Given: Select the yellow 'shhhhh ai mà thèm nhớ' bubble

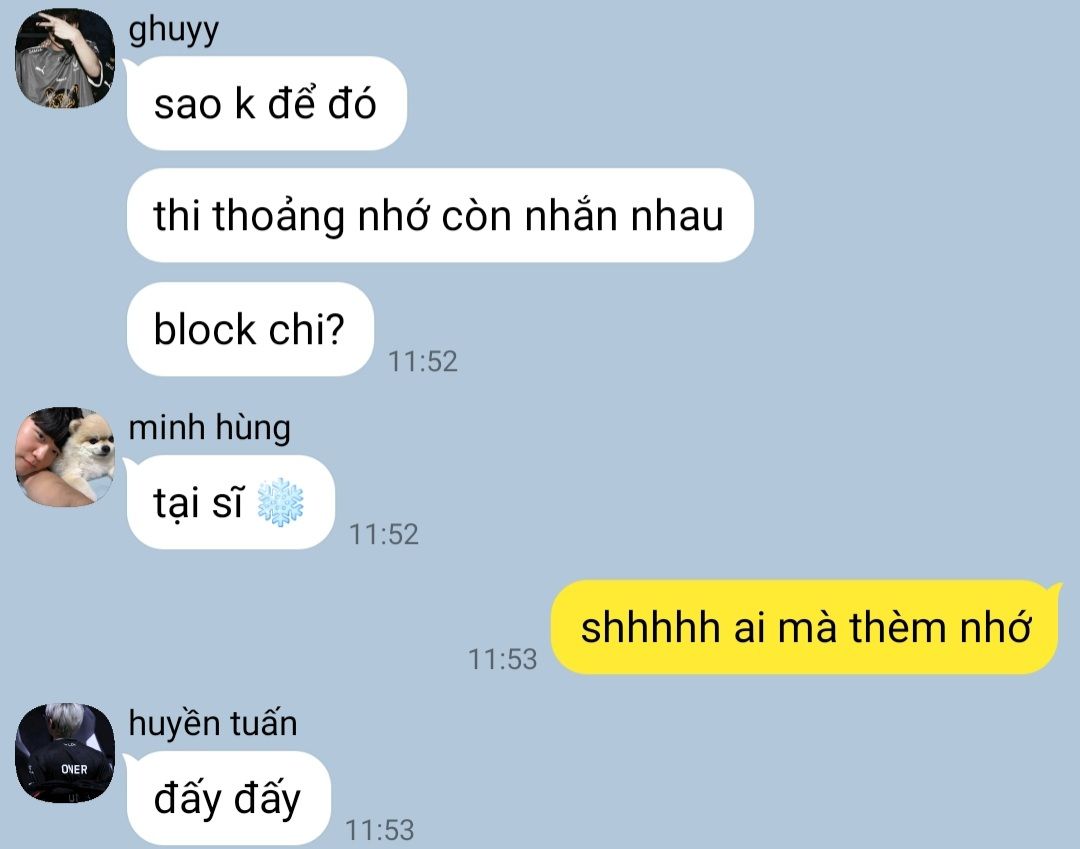Looking at the screenshot, I should coord(805,627).
